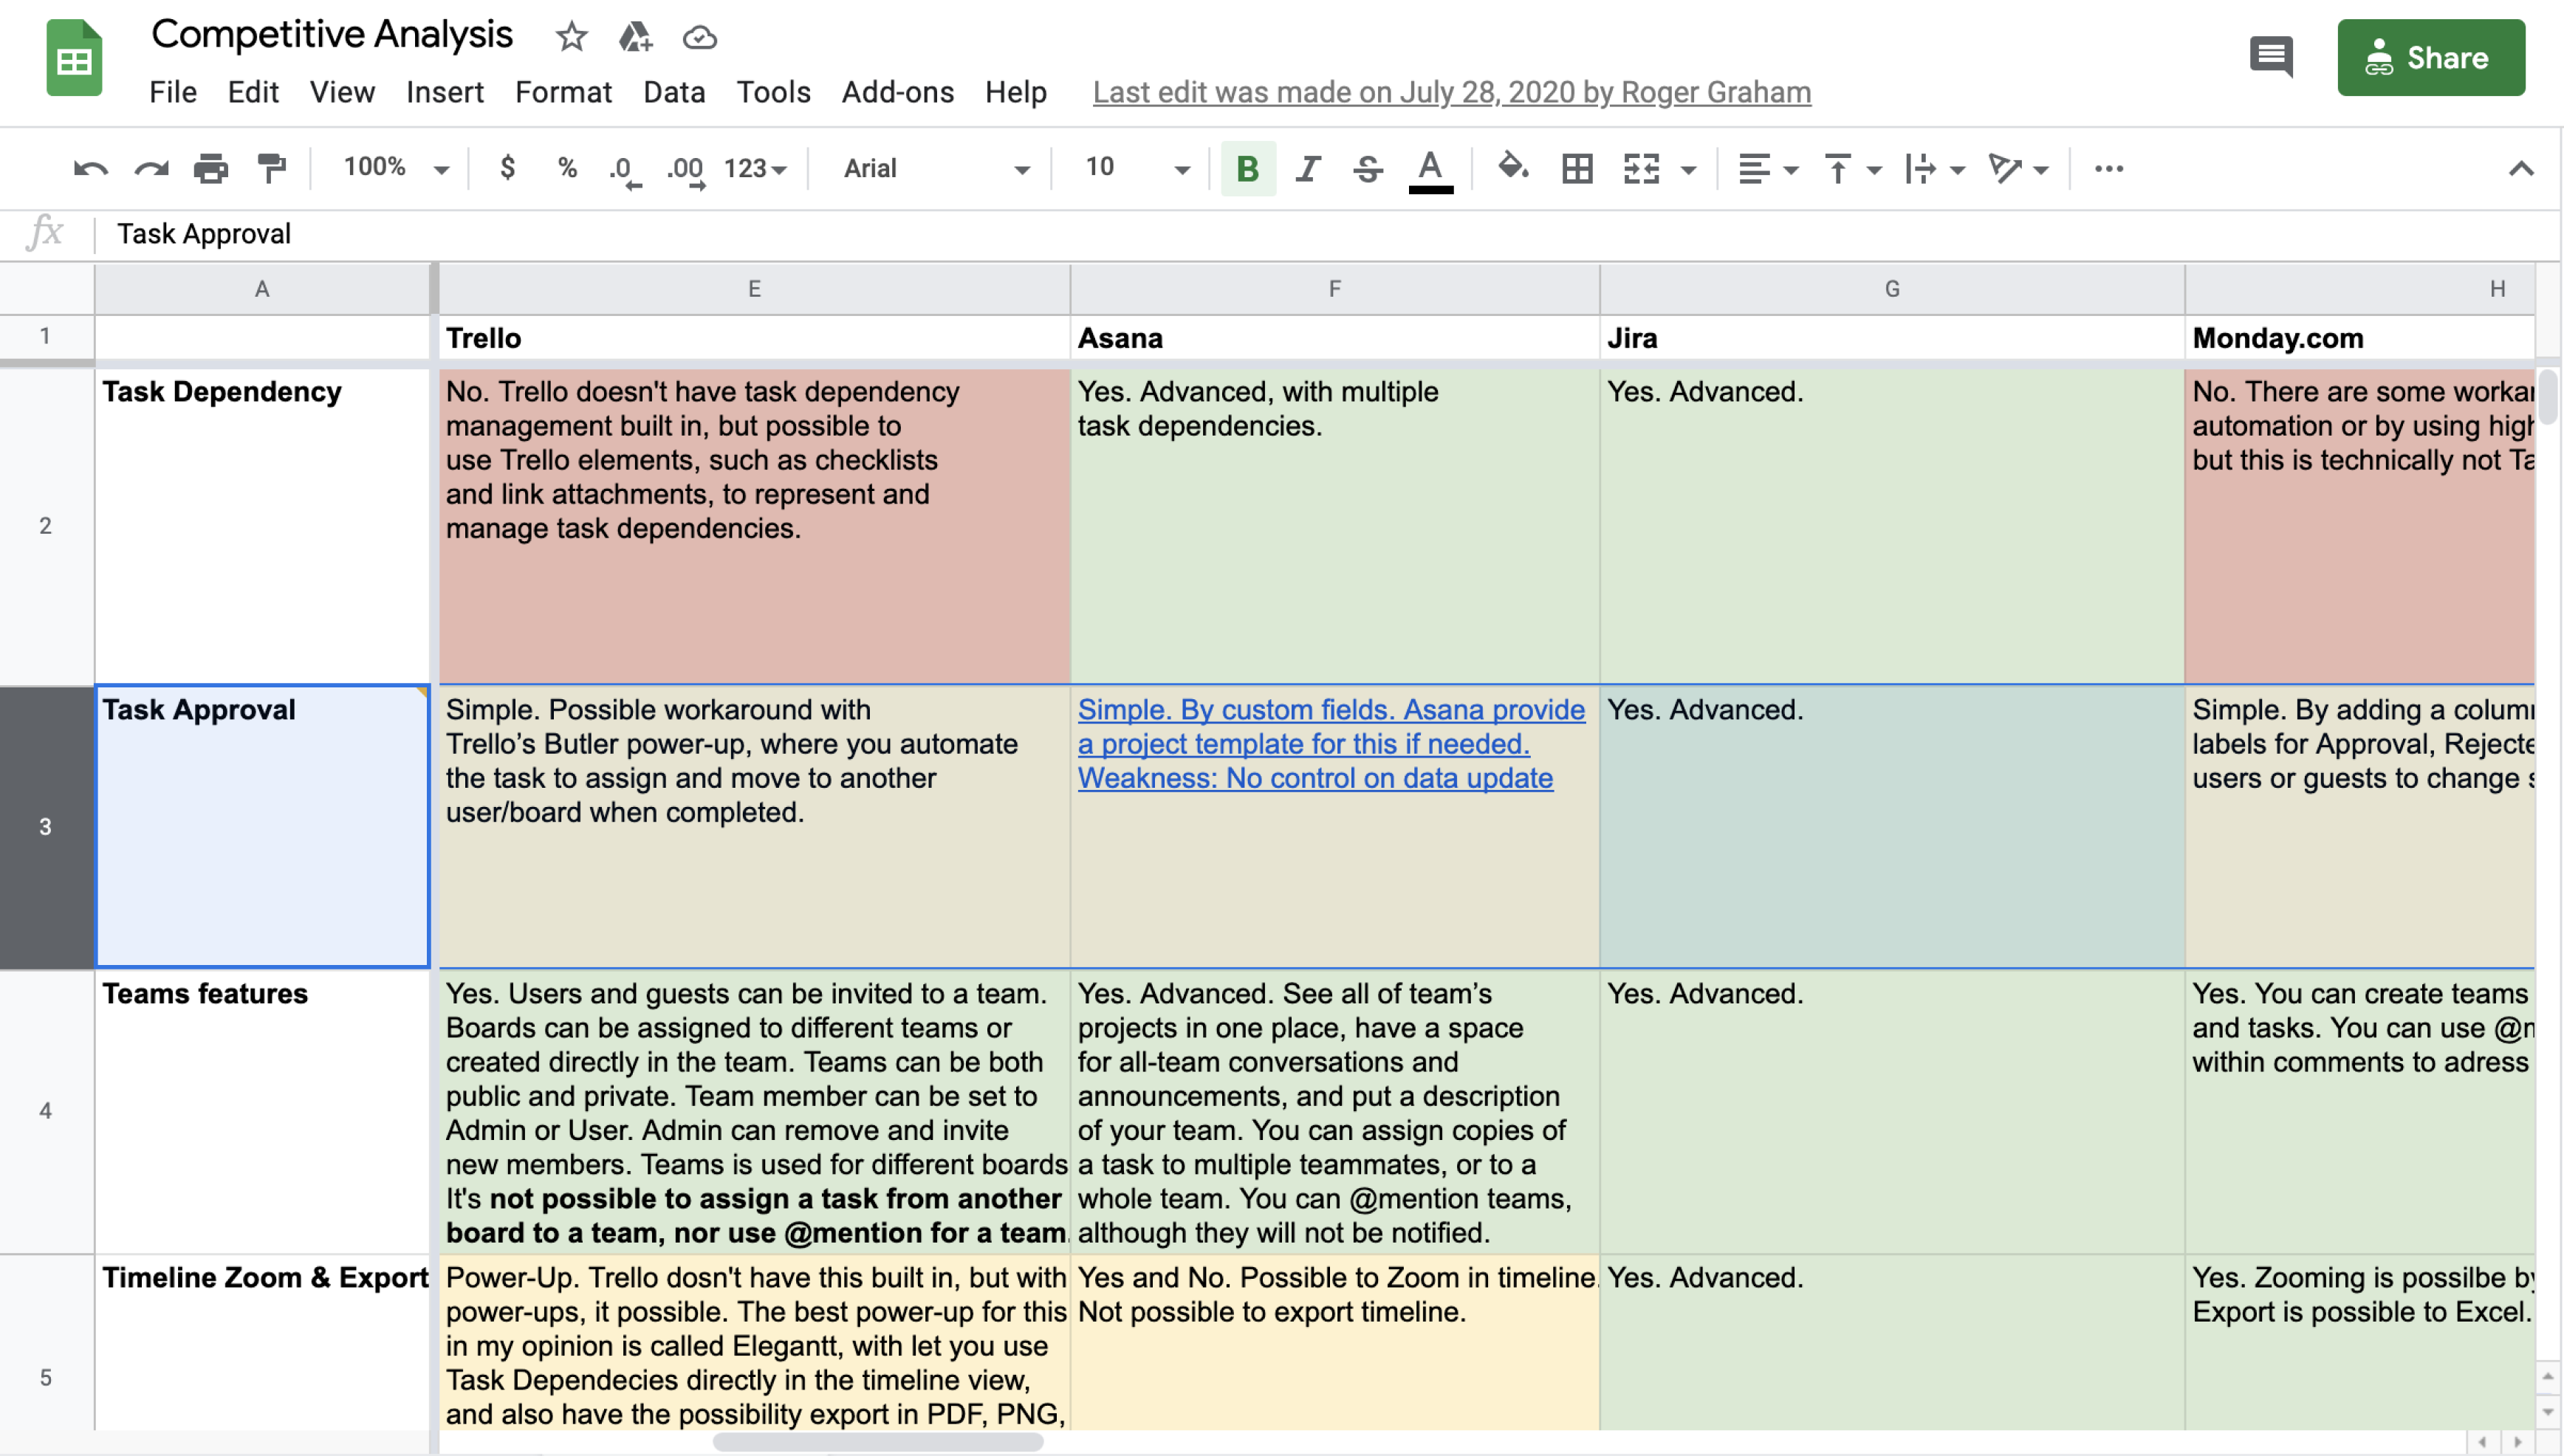Increase decimal places
This screenshot has width=2564, height=1456.
(686, 170)
